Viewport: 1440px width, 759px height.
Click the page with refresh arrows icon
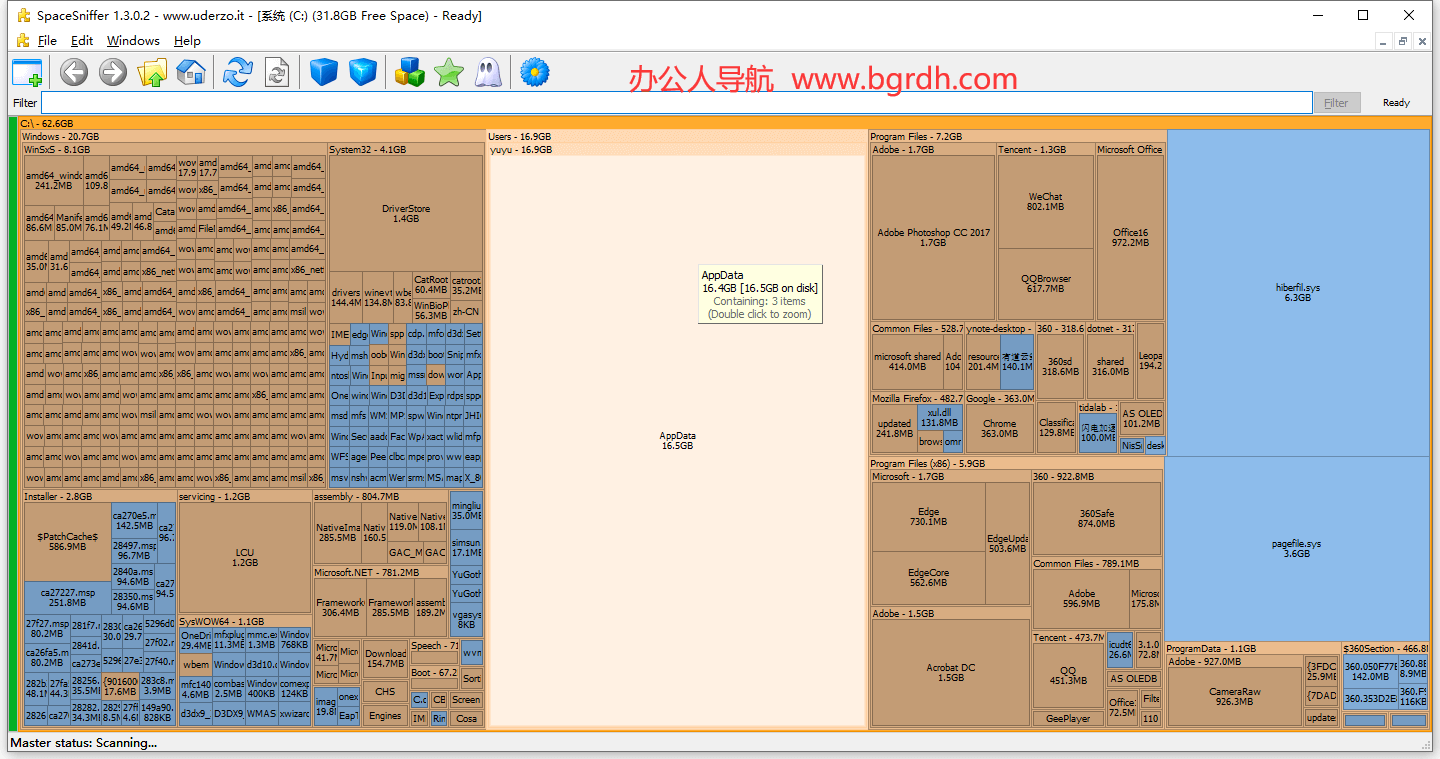pos(277,72)
